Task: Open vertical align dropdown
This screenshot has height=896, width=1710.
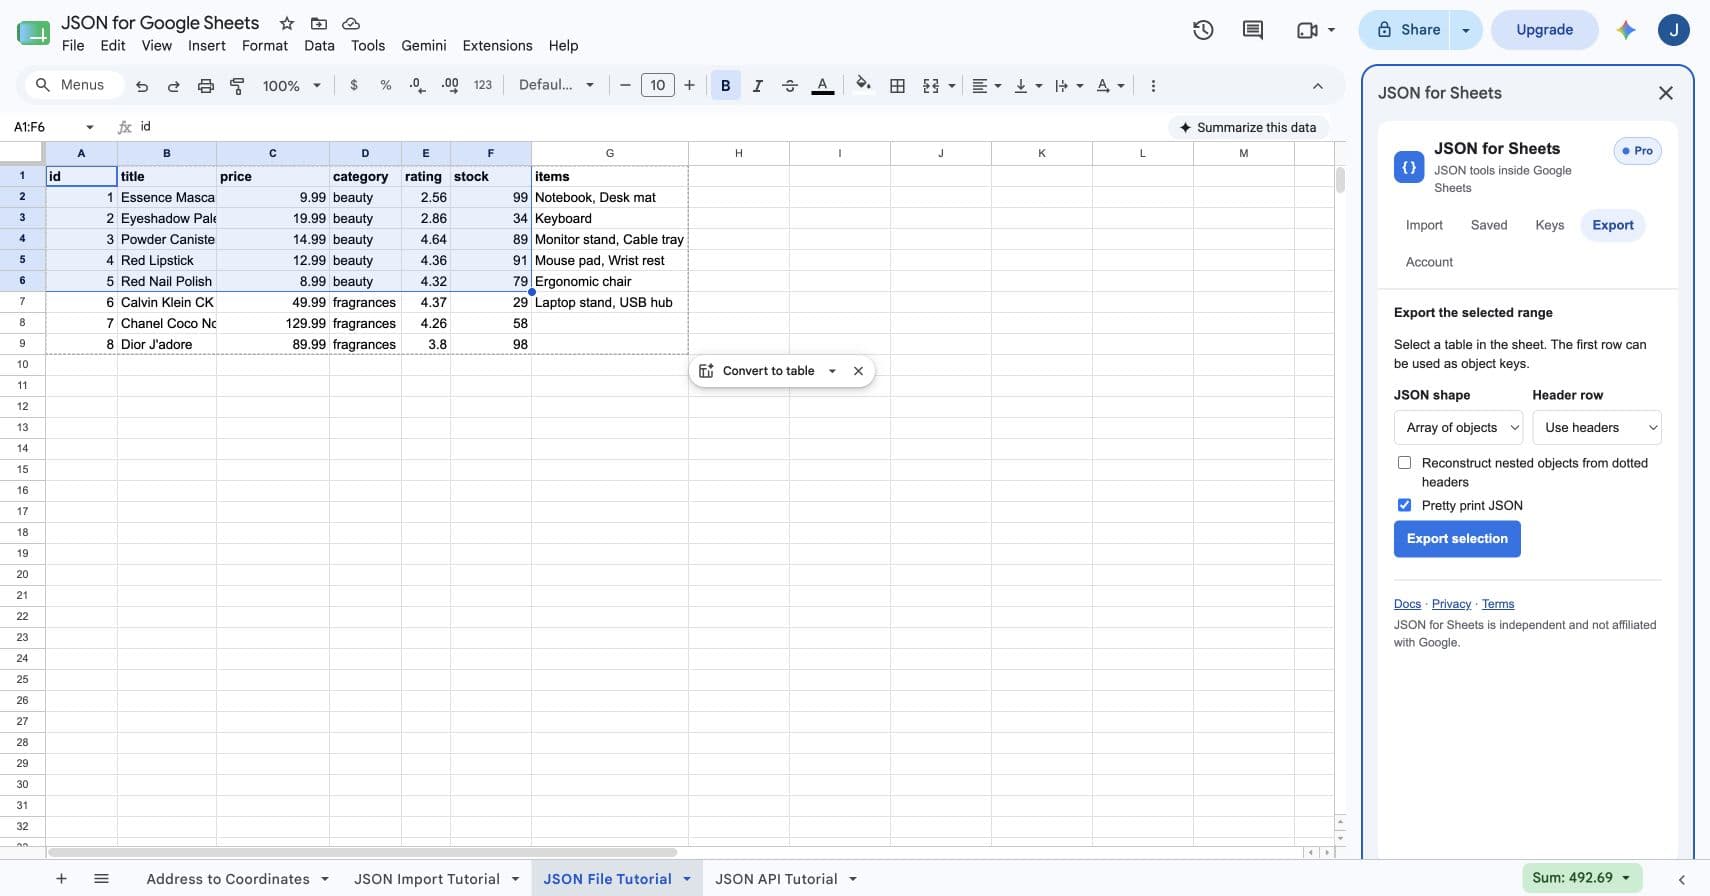Action: [1028, 86]
